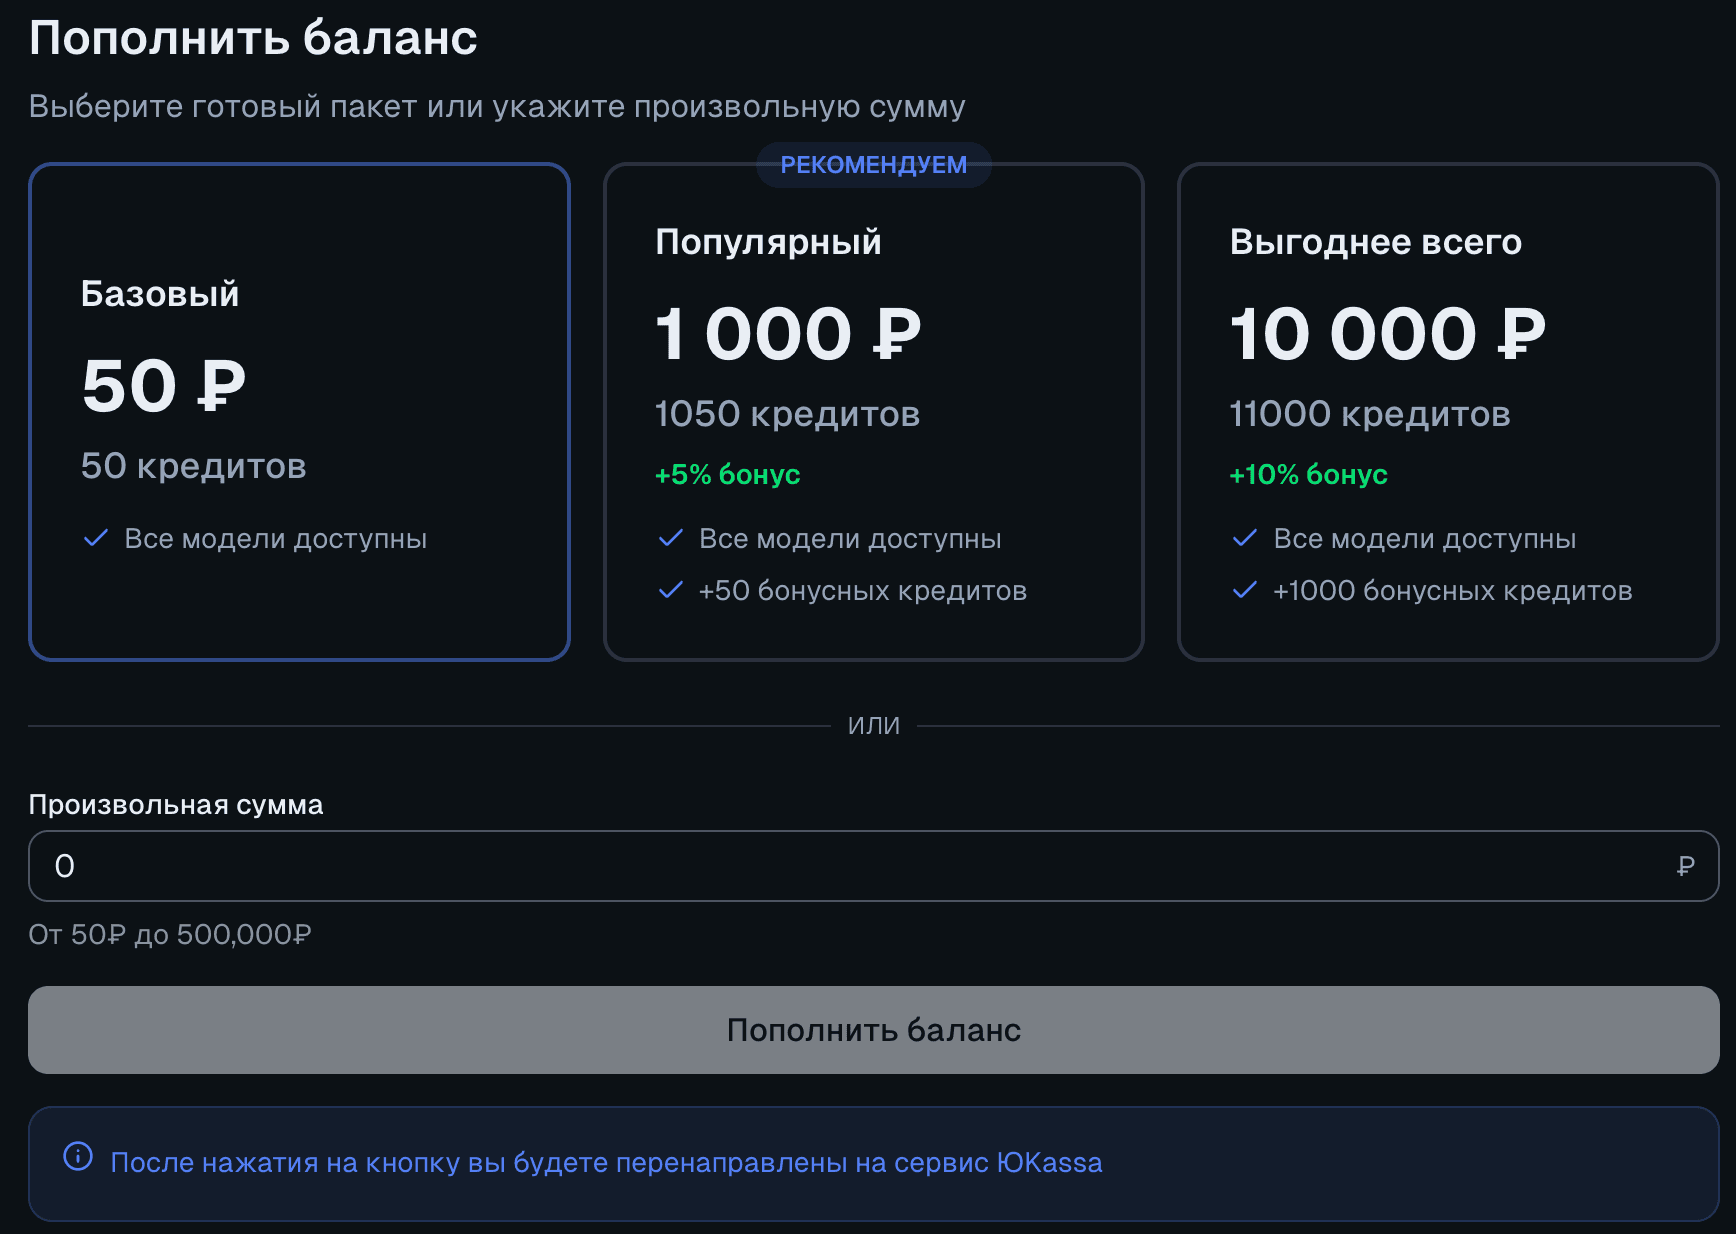Select the Выгоднее всего 10000₽ package card
Image resolution: width=1736 pixels, height=1234 pixels.
coord(1448,412)
